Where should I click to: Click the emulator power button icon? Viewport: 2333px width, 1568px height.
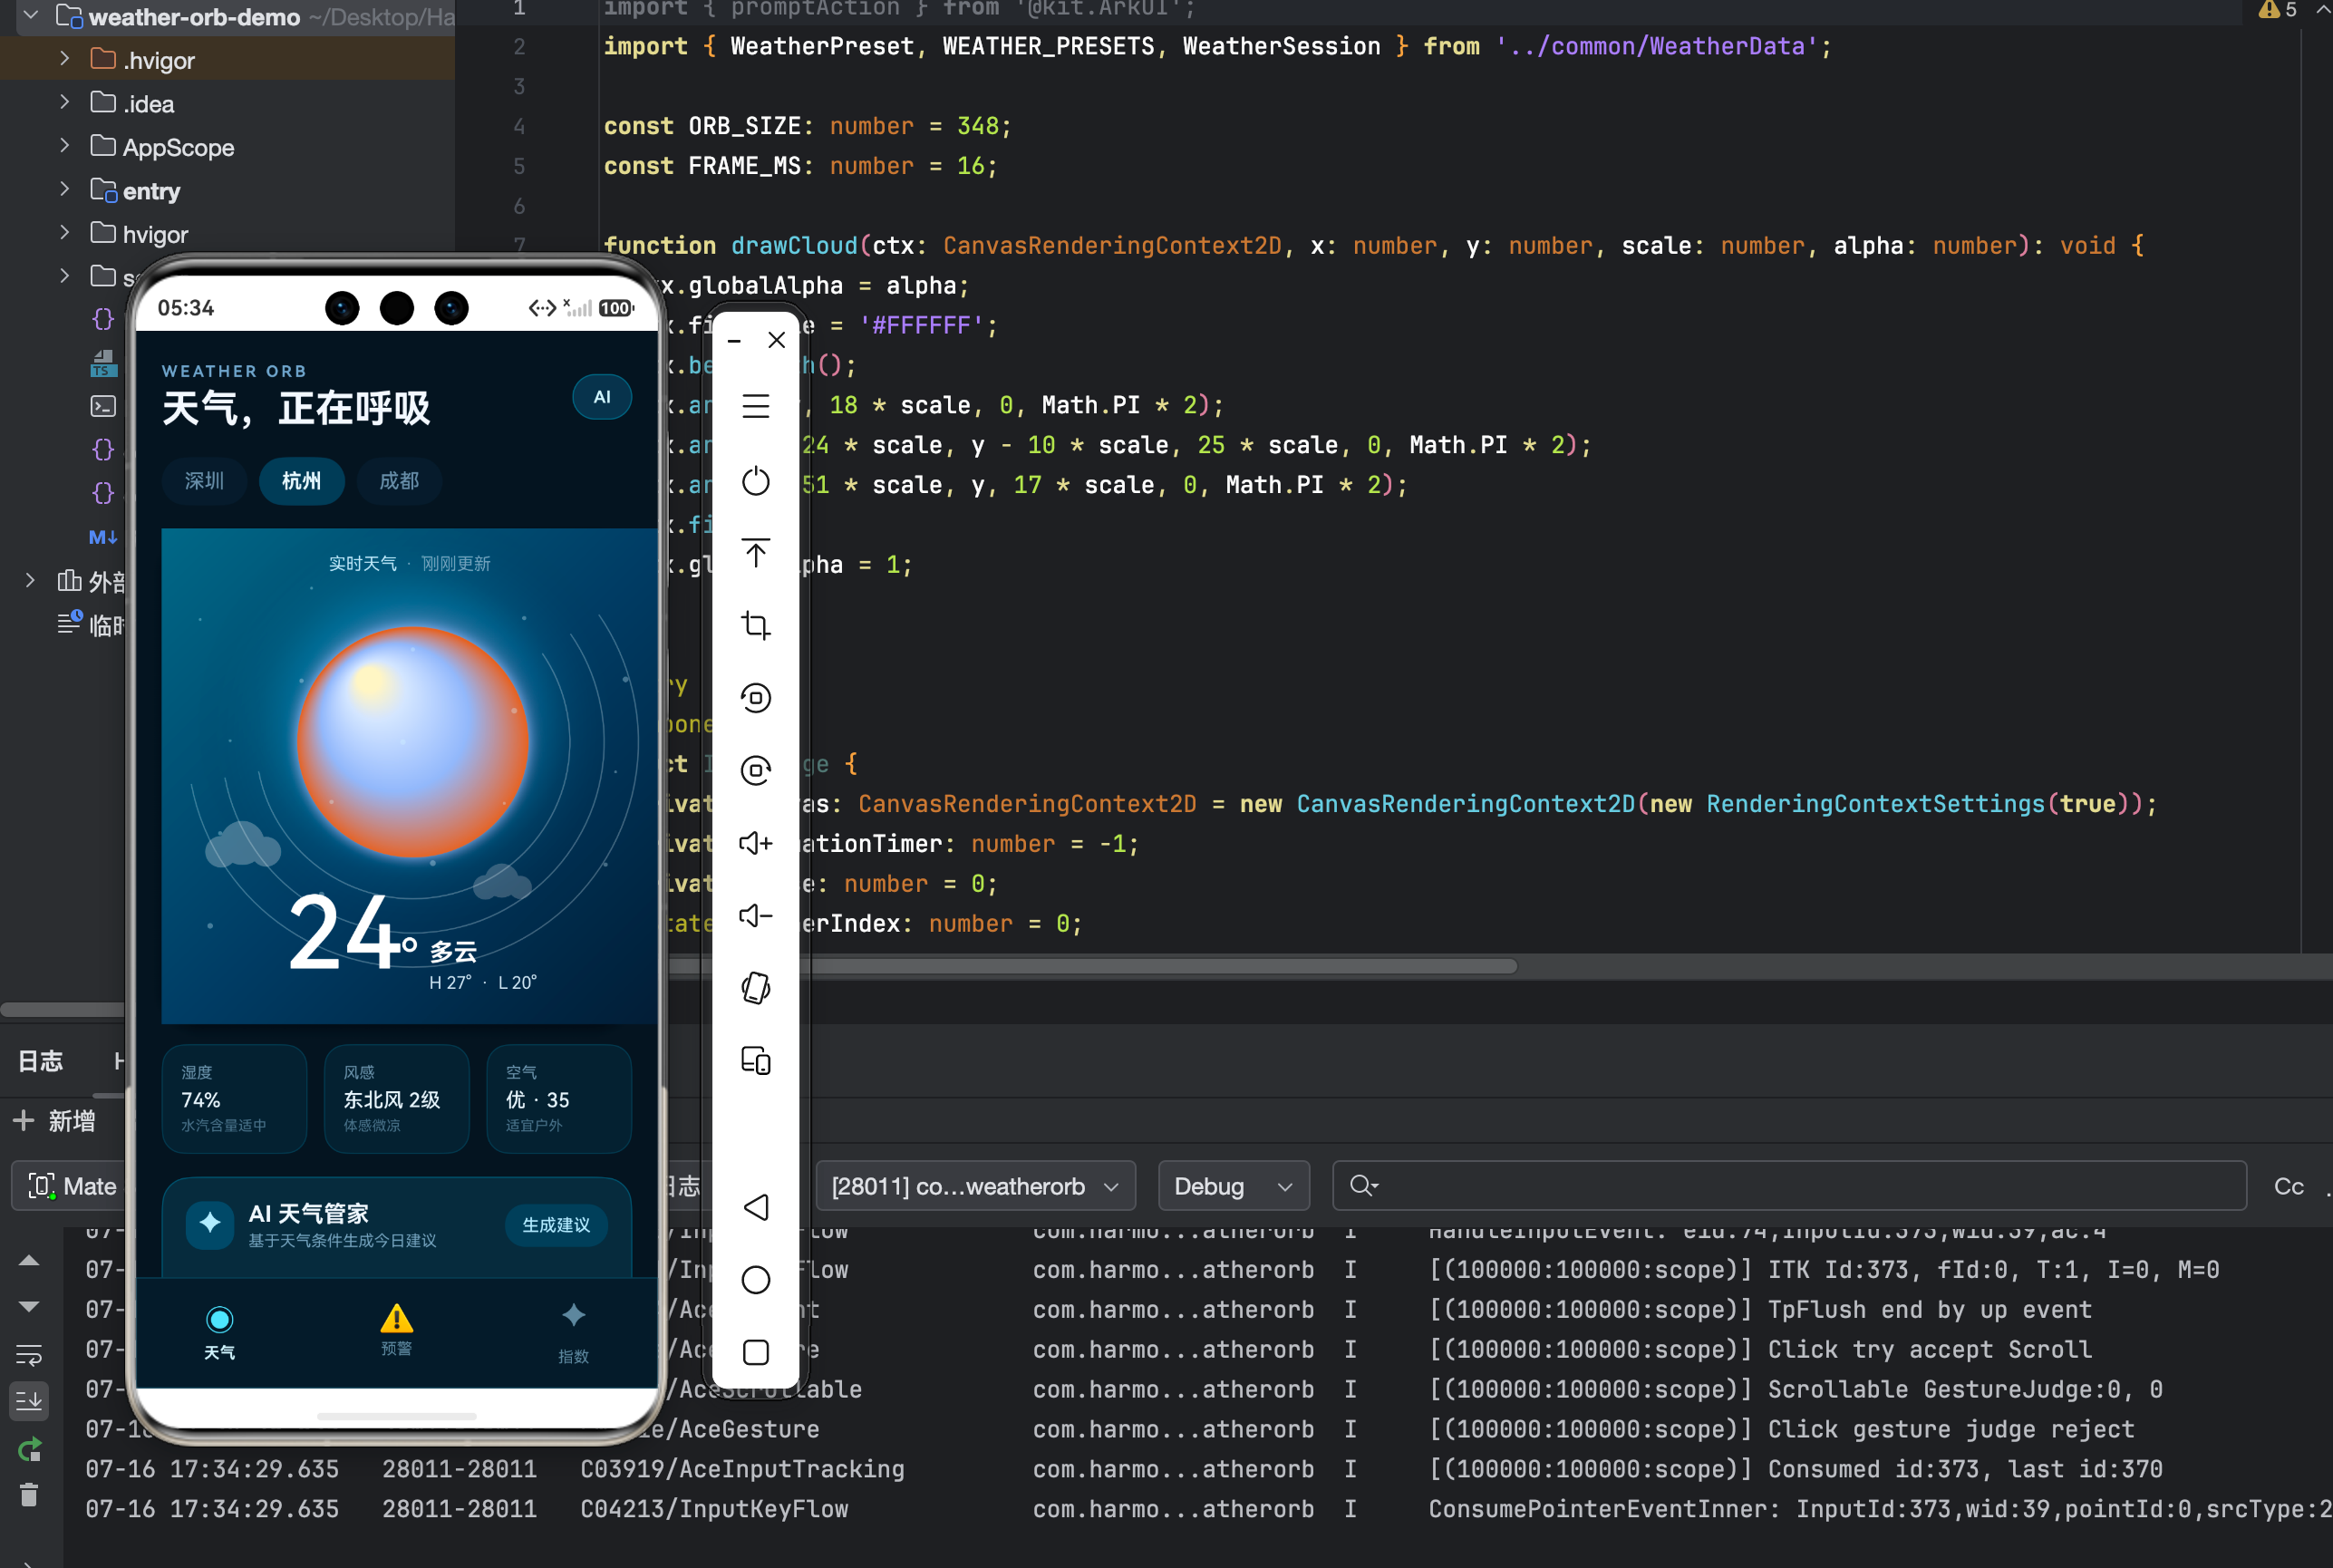[756, 481]
